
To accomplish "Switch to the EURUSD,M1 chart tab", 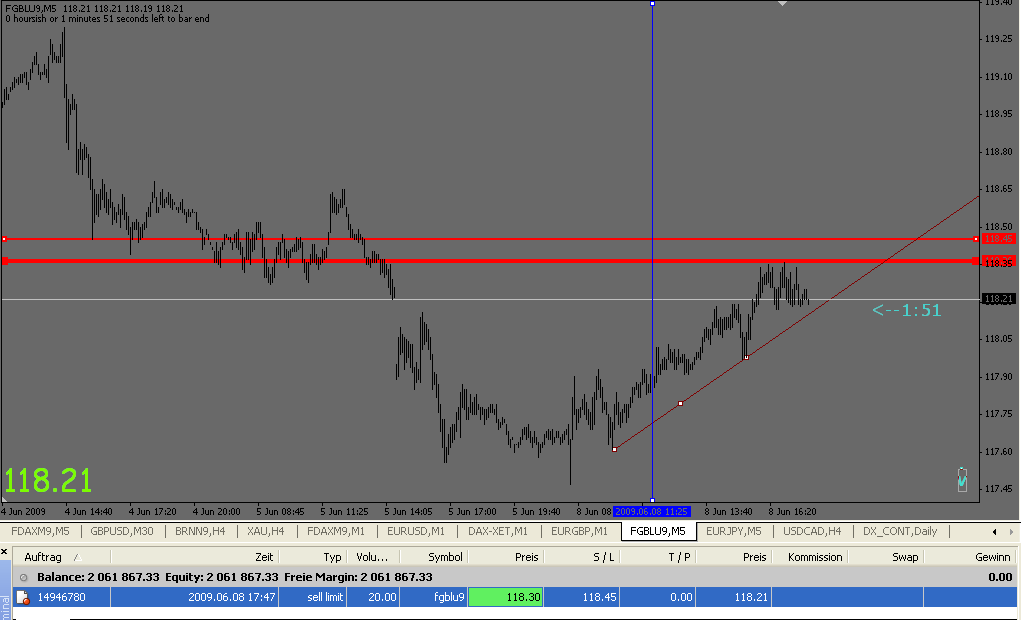I will pos(415,531).
